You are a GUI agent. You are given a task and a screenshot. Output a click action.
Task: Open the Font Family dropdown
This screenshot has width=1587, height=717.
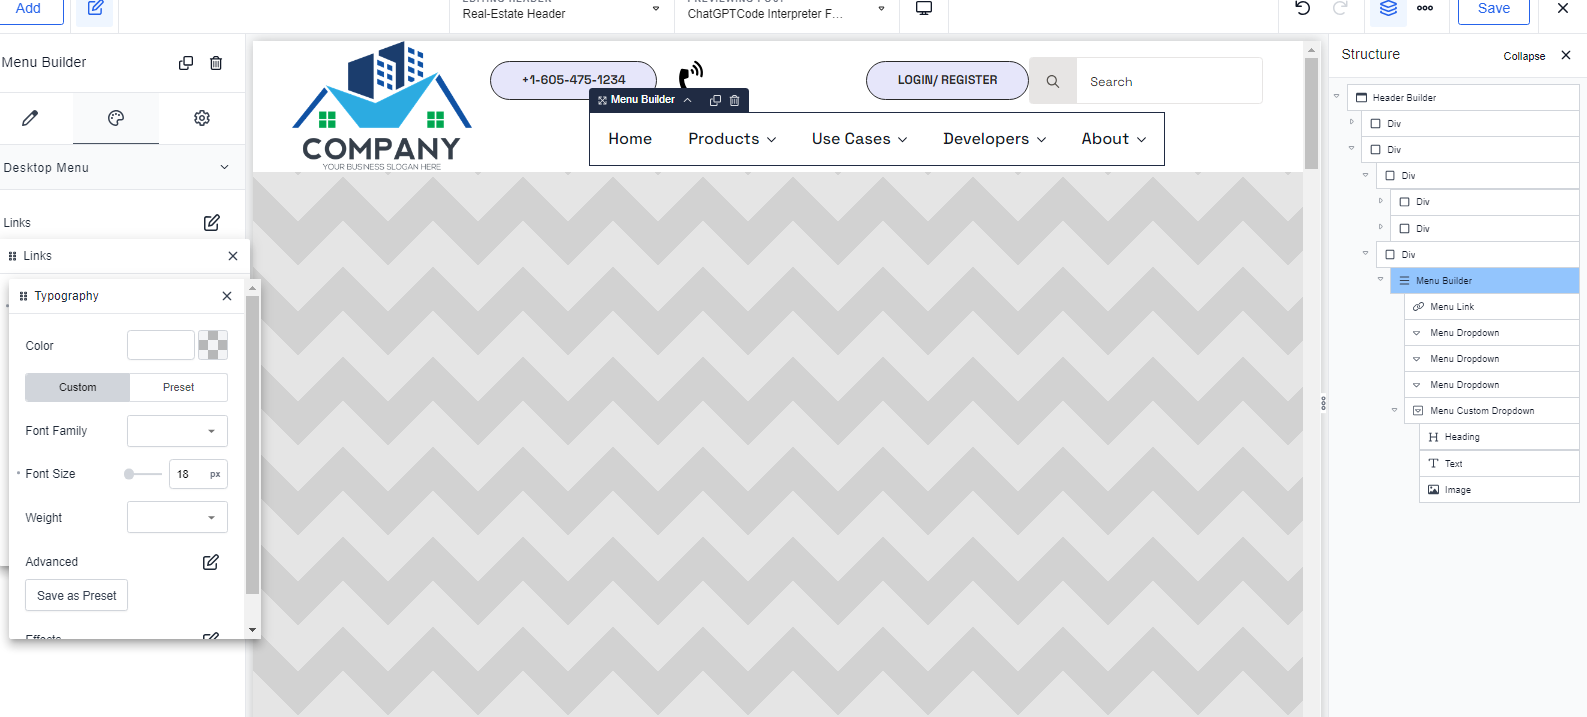click(177, 431)
